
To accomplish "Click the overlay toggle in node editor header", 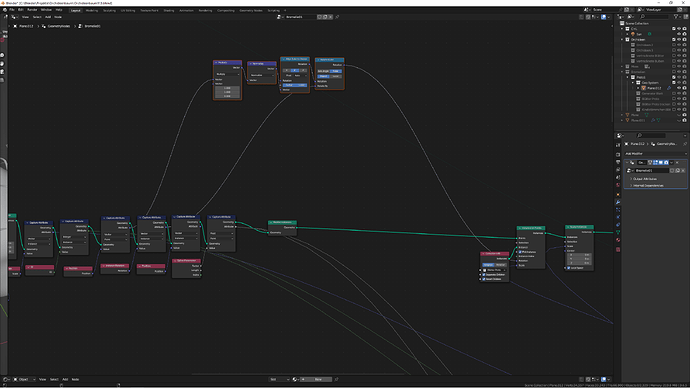I will pyautogui.click(x=603, y=17).
